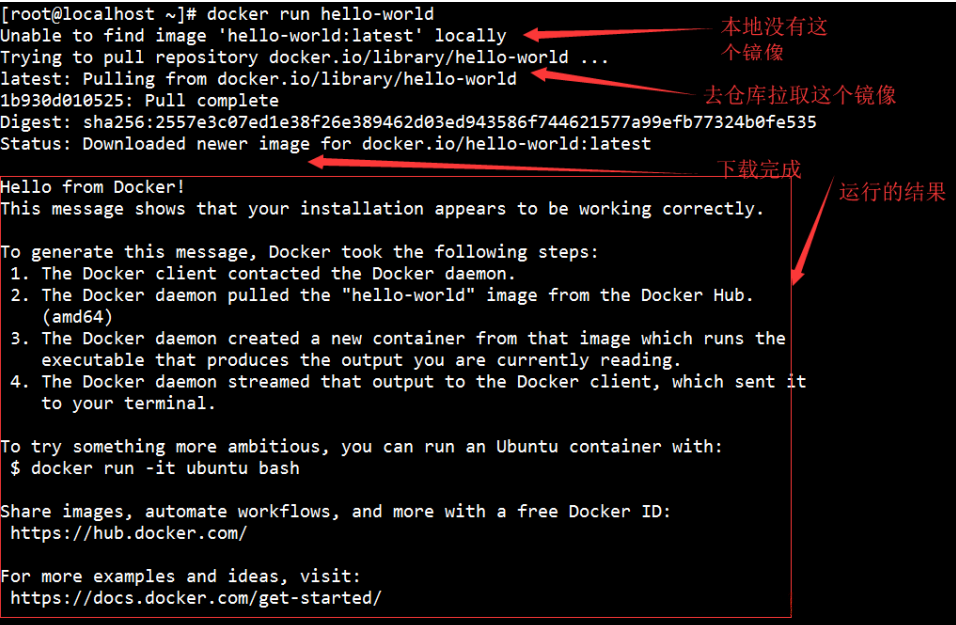
Task: Click step 1 "The Docker client contacted" line
Action: (278, 273)
